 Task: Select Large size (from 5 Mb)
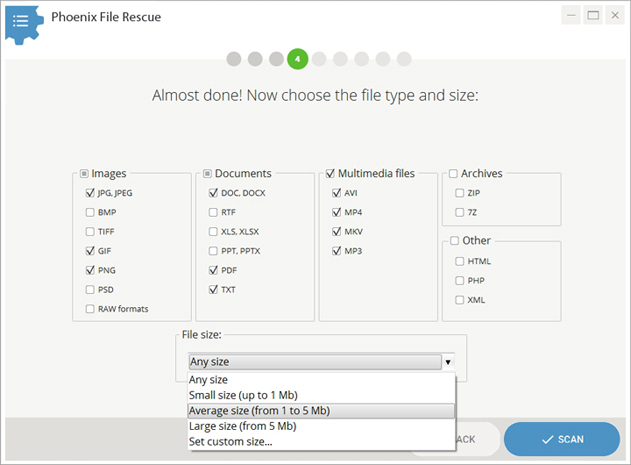(x=322, y=426)
